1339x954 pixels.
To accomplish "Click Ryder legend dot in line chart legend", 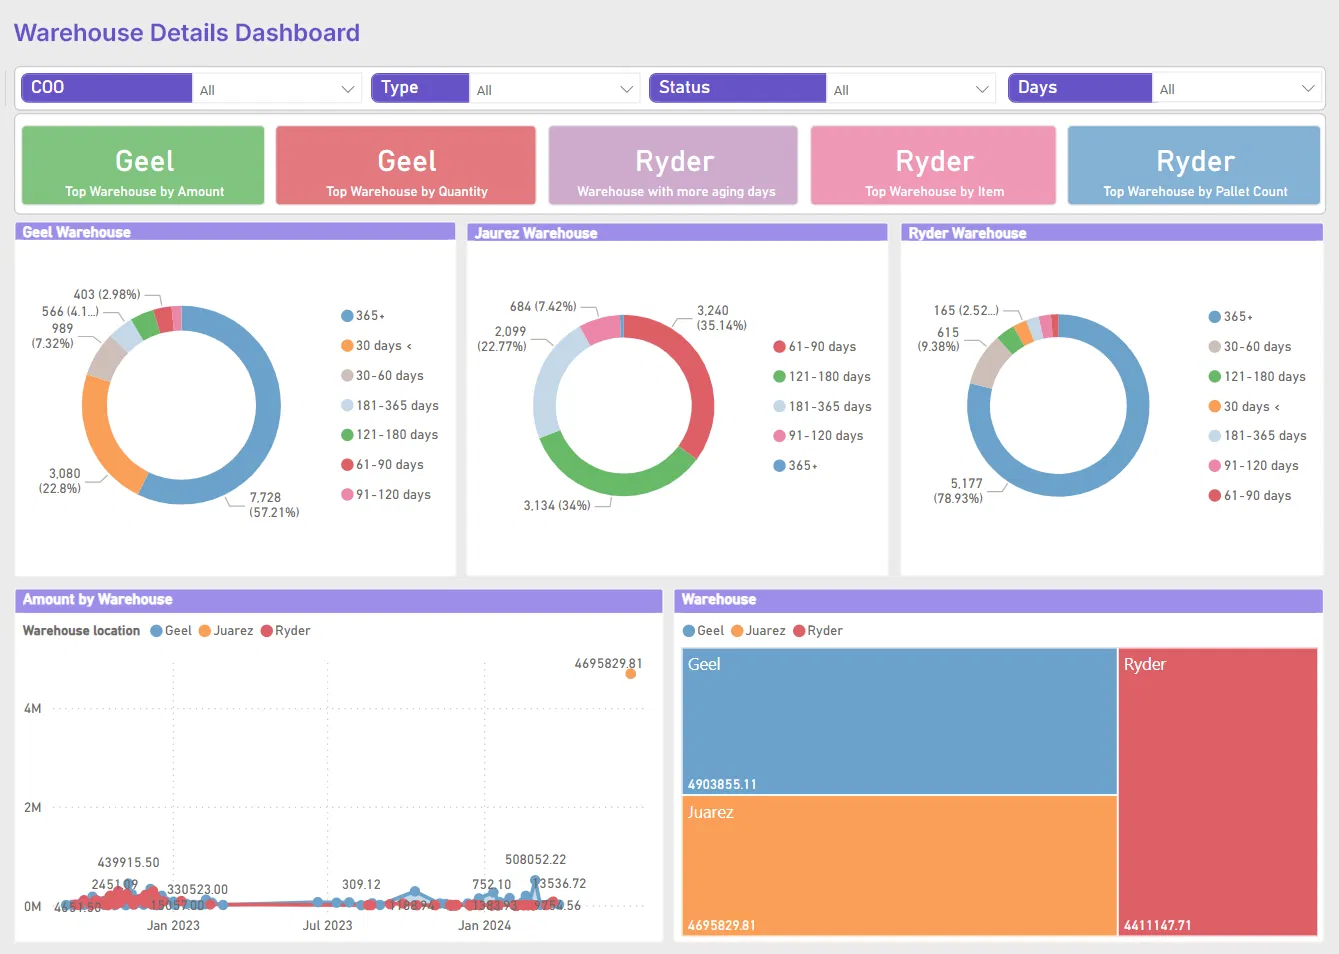I will [267, 631].
